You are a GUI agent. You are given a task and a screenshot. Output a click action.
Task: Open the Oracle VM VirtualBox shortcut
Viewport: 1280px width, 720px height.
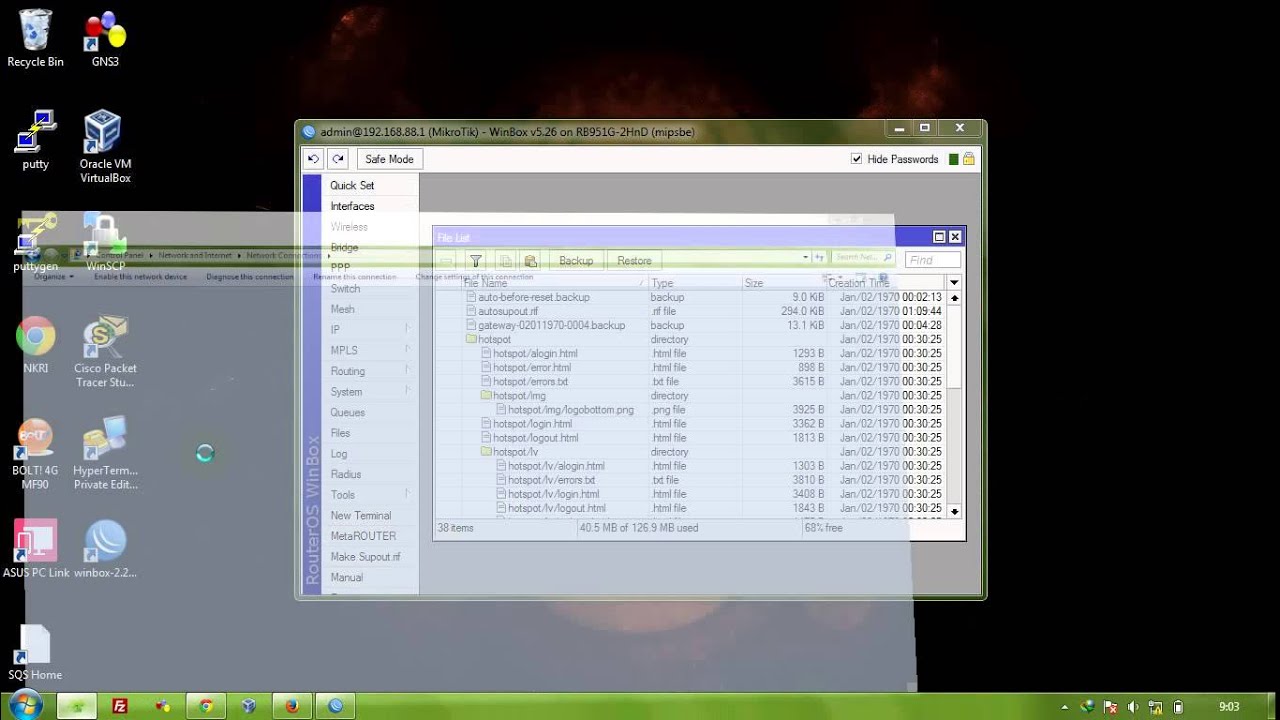pyautogui.click(x=105, y=147)
